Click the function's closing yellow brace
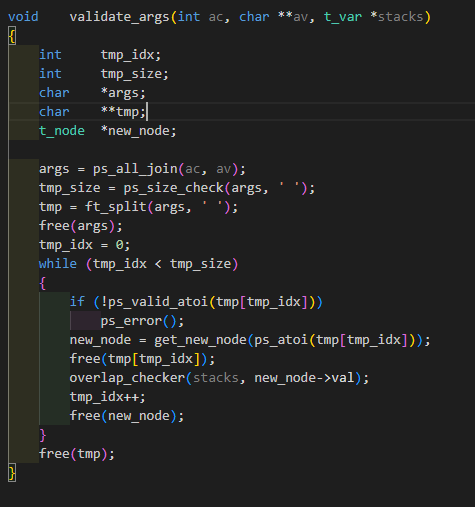This screenshot has width=475, height=507. (12, 473)
